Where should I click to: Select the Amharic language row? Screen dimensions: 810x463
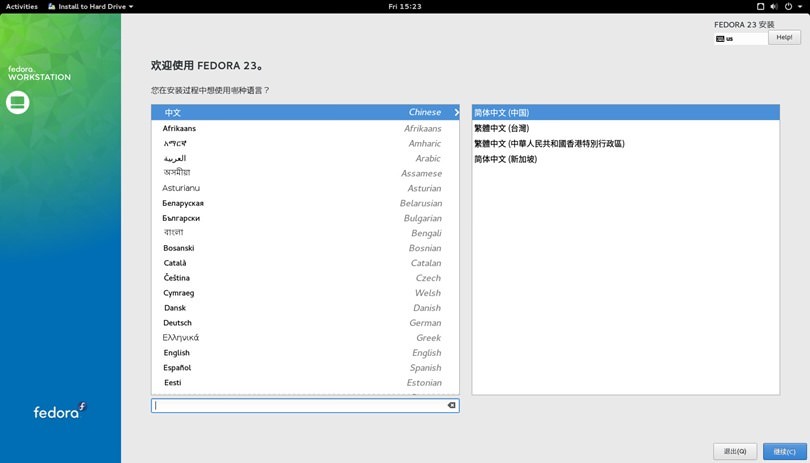point(305,143)
